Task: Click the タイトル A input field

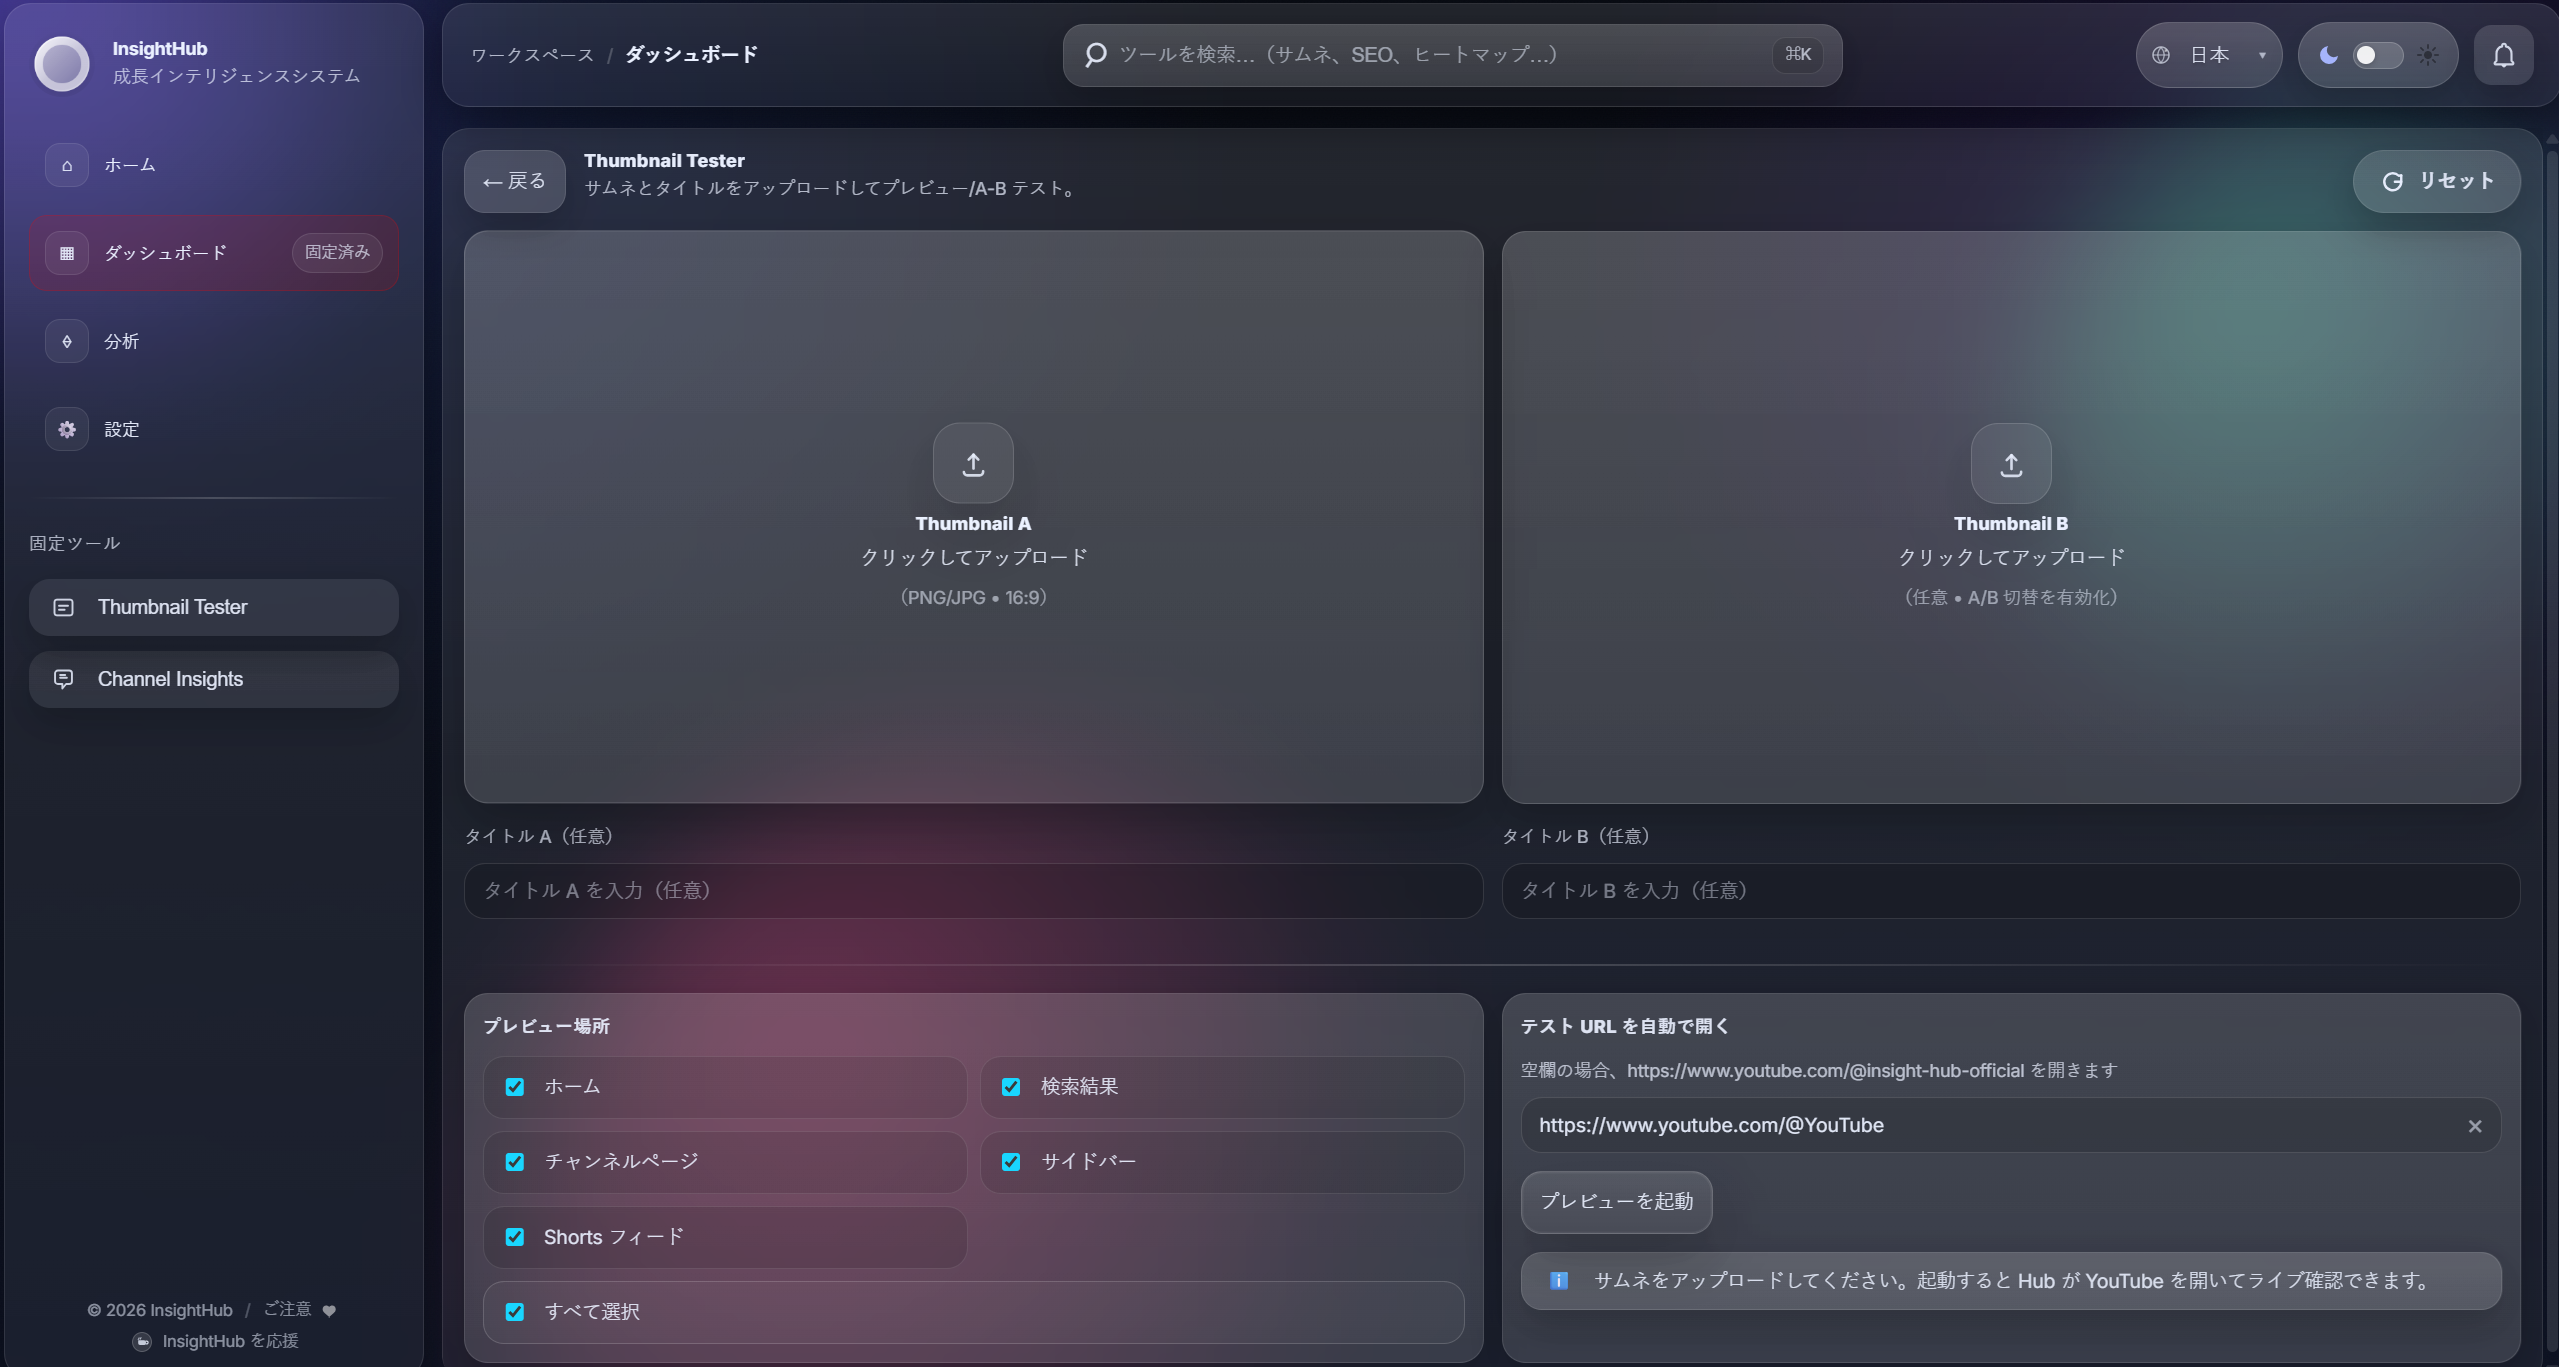Action: tap(973, 890)
